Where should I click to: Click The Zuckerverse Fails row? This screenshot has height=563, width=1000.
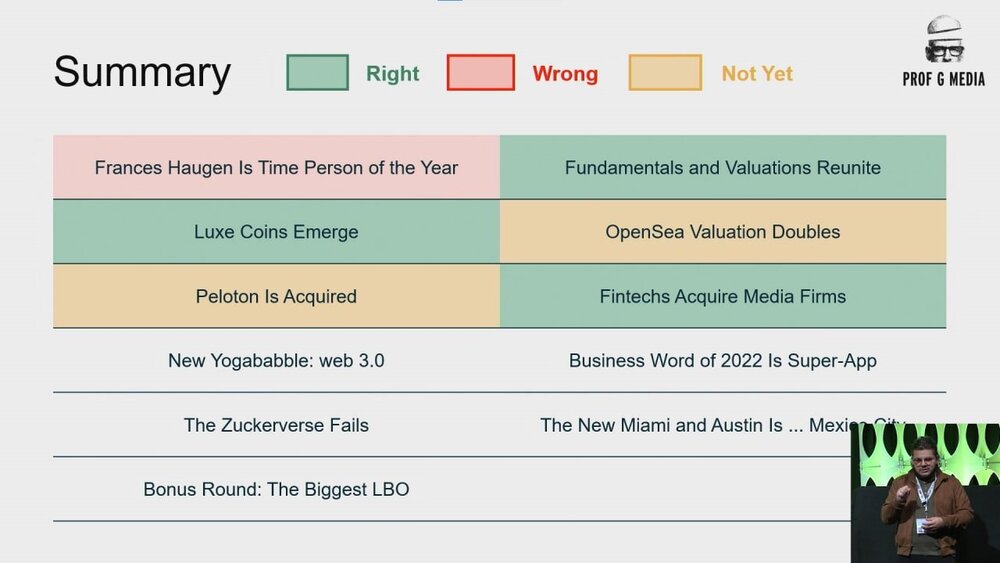[x=276, y=425]
